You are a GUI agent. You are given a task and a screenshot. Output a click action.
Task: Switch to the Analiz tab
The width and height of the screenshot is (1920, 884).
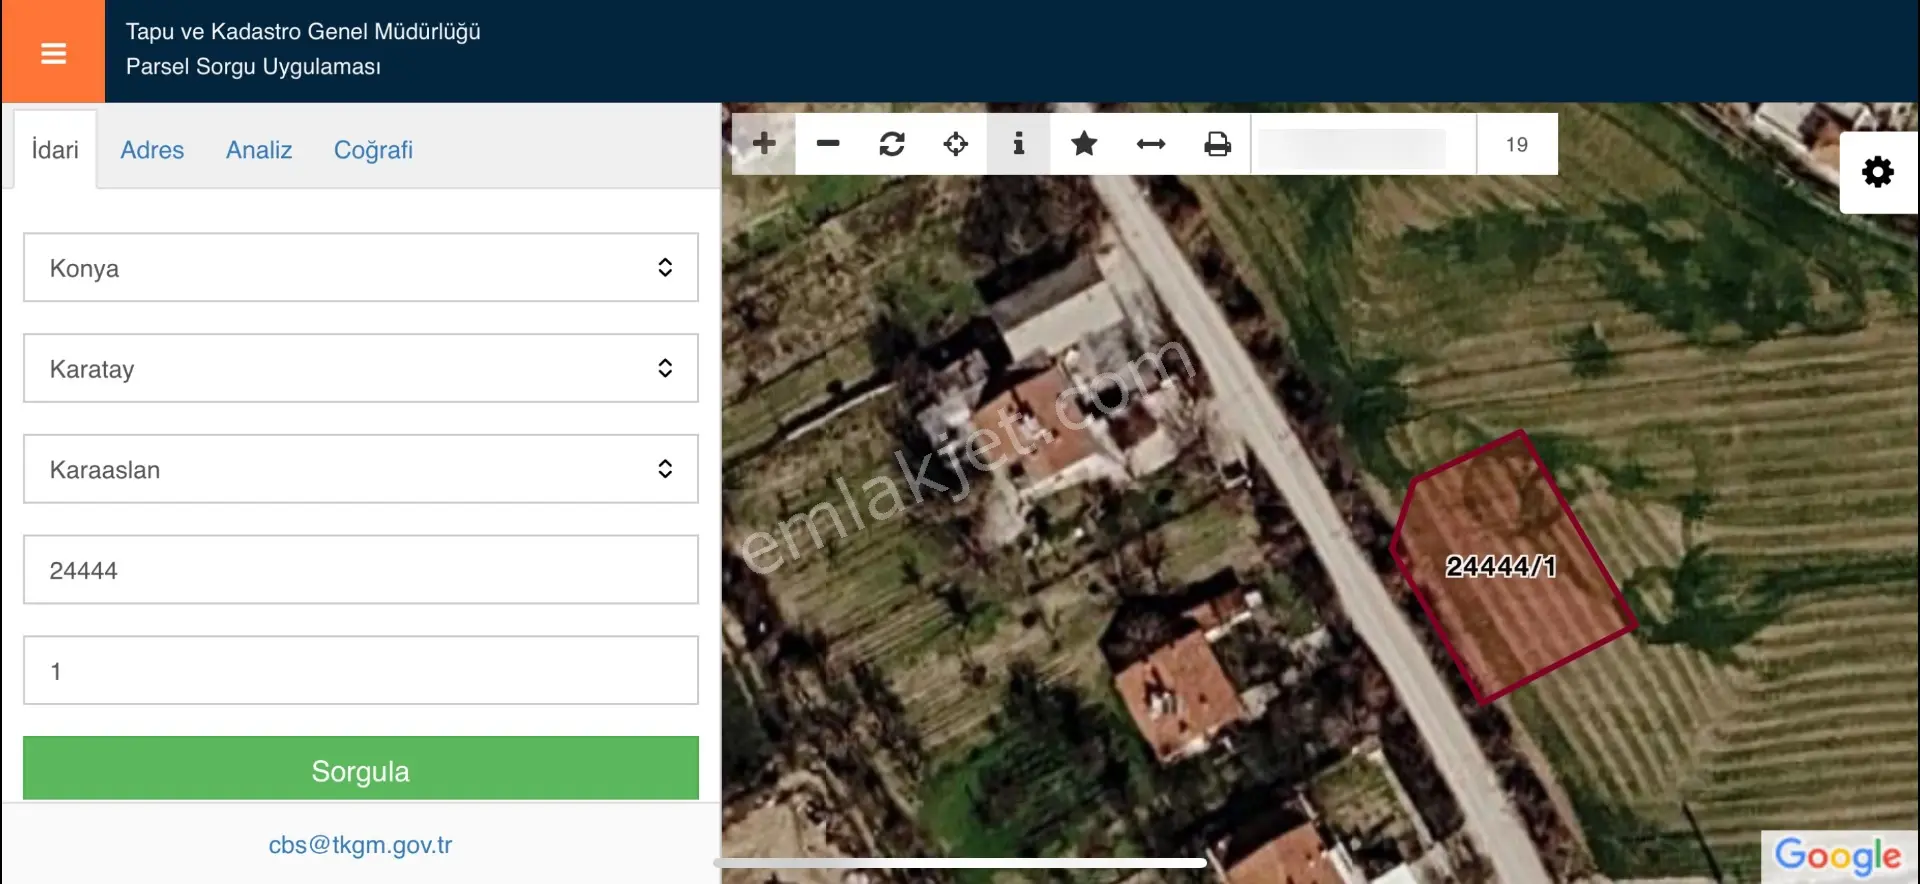[259, 150]
